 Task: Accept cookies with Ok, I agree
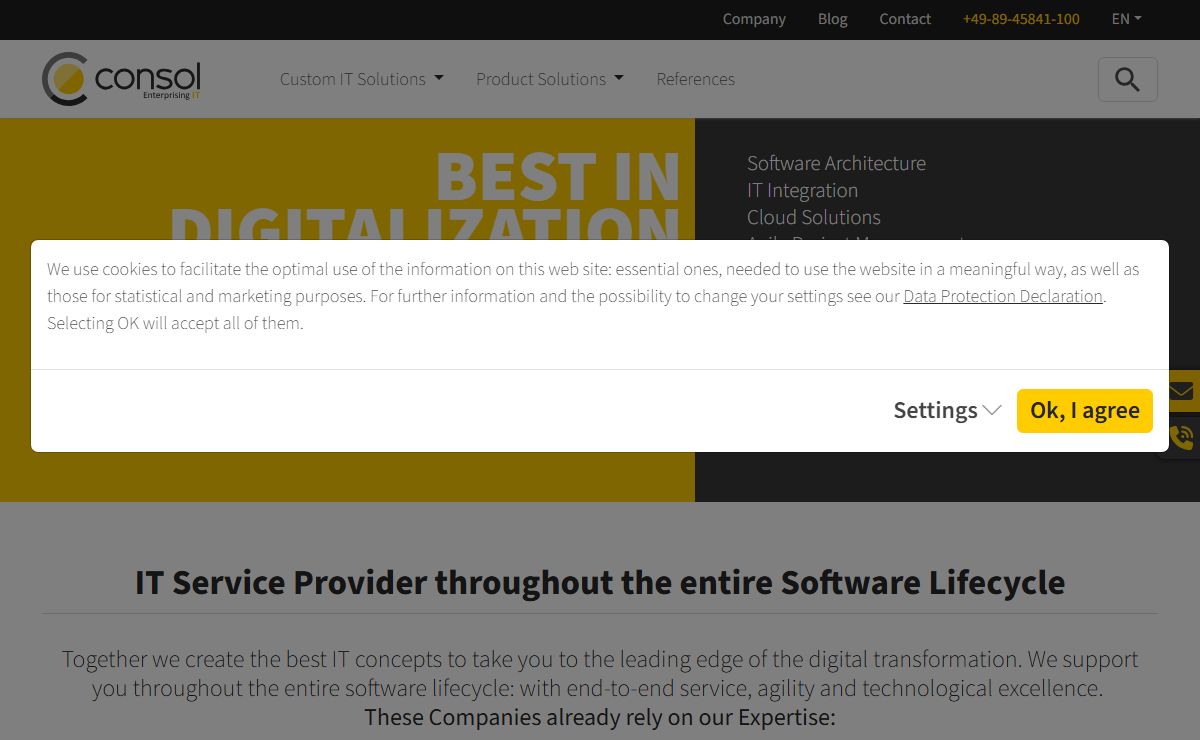click(1085, 410)
